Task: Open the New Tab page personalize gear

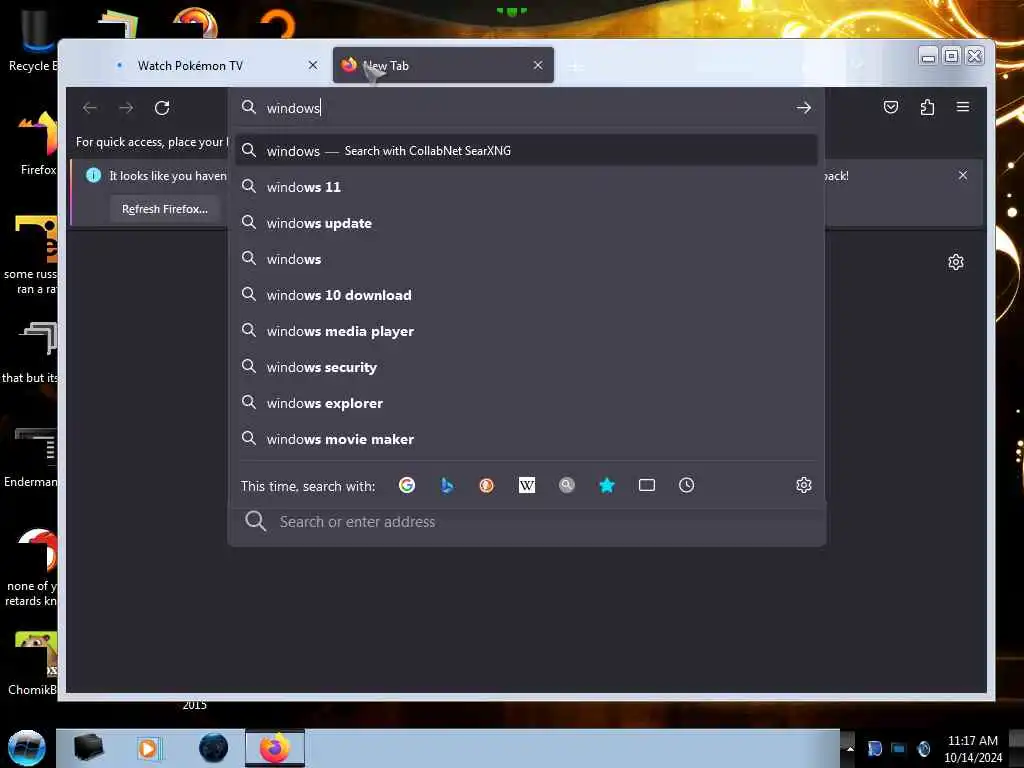Action: coord(955,263)
